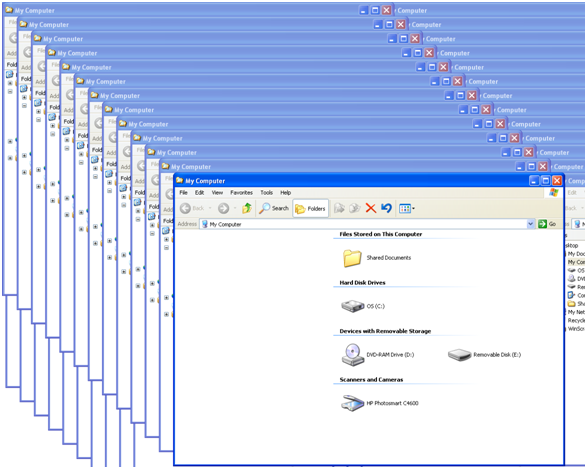
Task: Click the Shared Documents label
Action: pos(389,258)
